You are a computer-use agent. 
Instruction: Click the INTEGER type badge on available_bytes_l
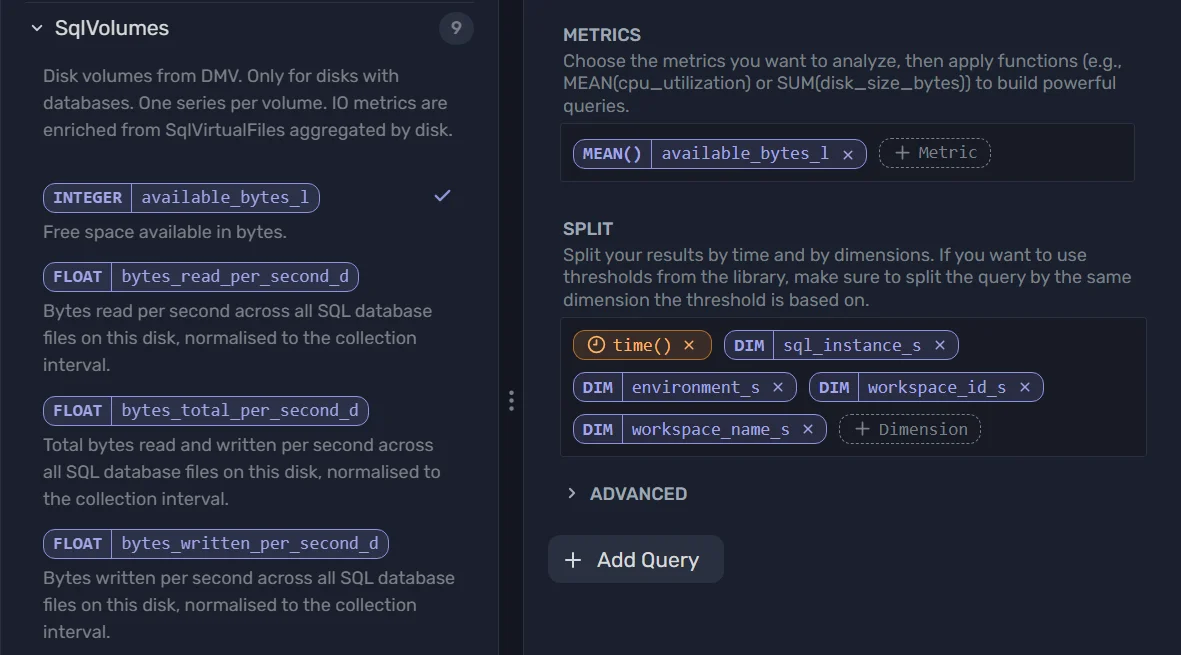coord(87,197)
